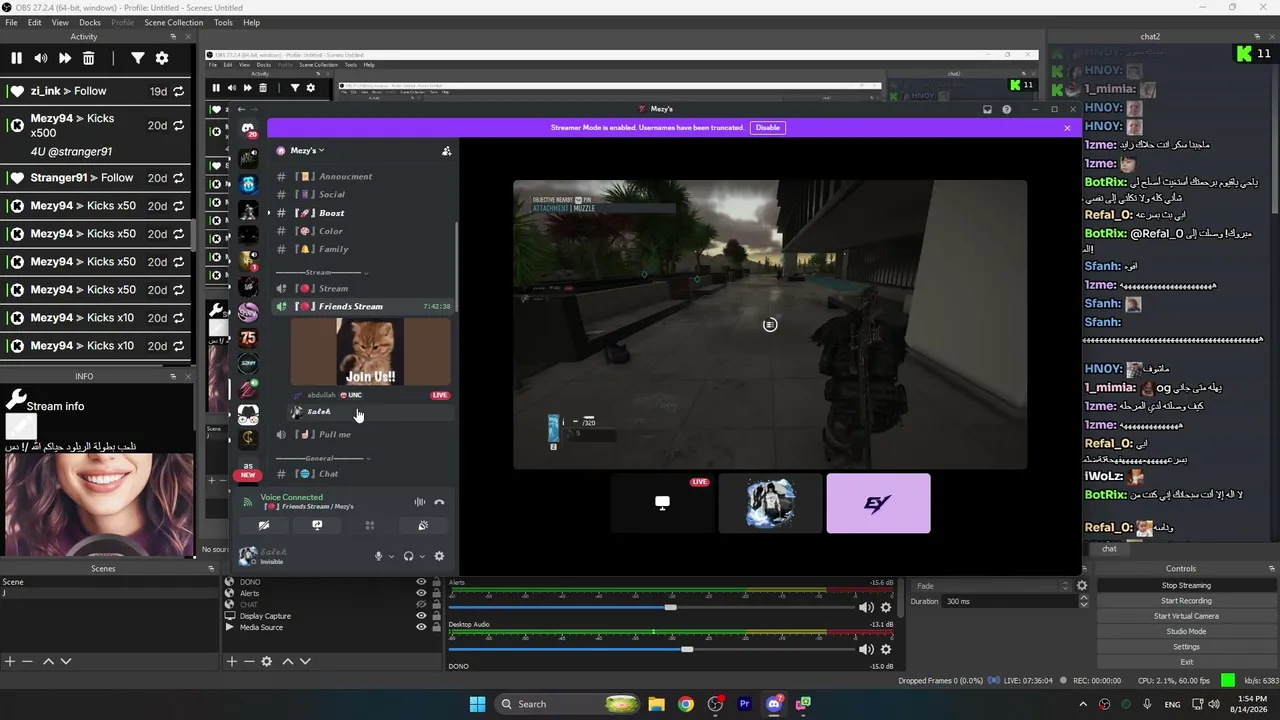This screenshot has height=720, width=1280.
Task: Mute alert sounds in Activity dock
Action: [x=40, y=59]
